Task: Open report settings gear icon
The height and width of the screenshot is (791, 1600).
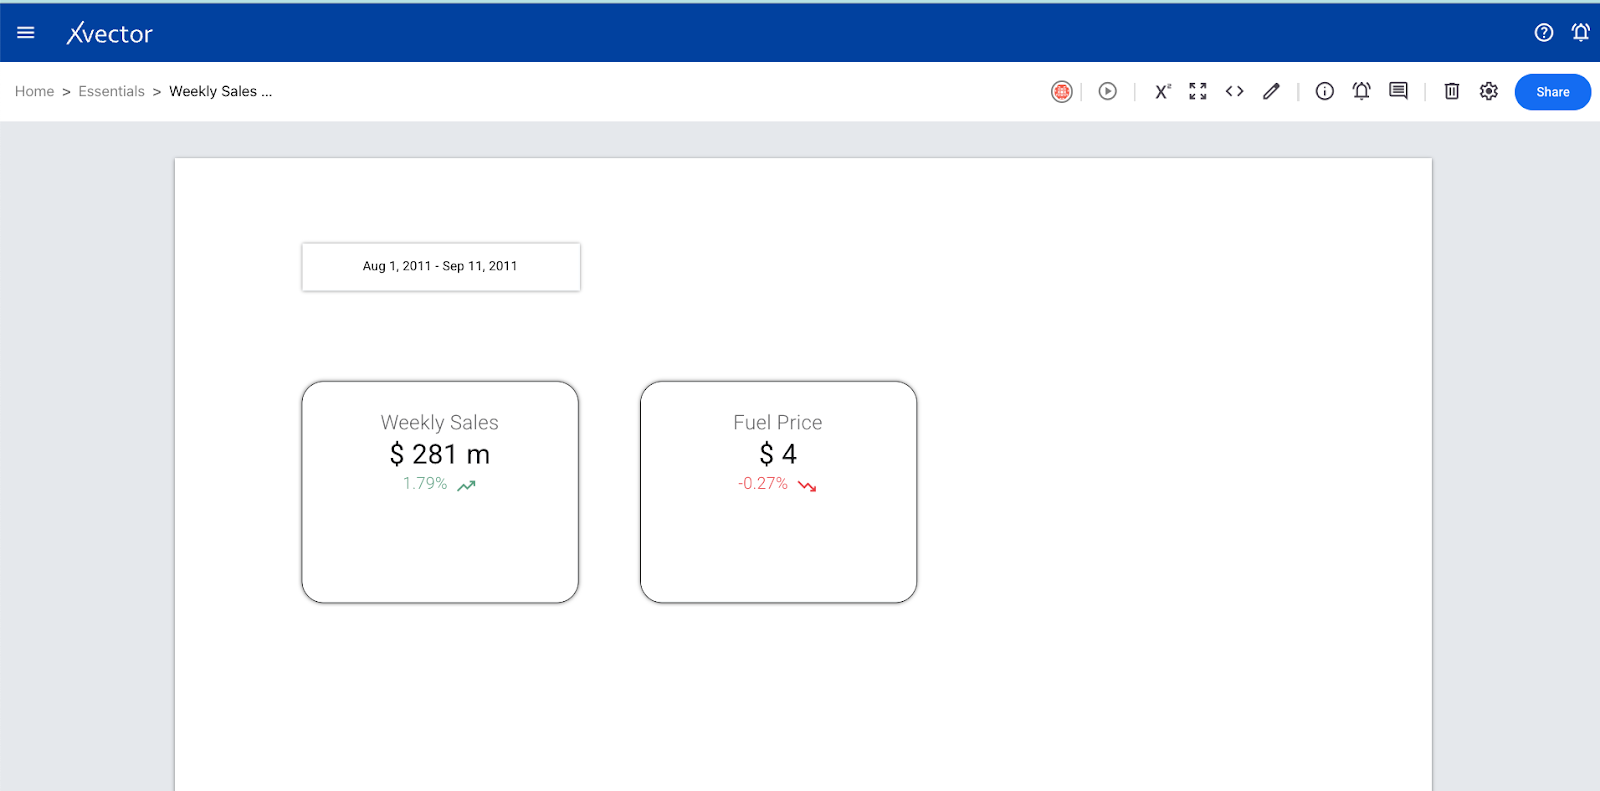Action: 1489,92
